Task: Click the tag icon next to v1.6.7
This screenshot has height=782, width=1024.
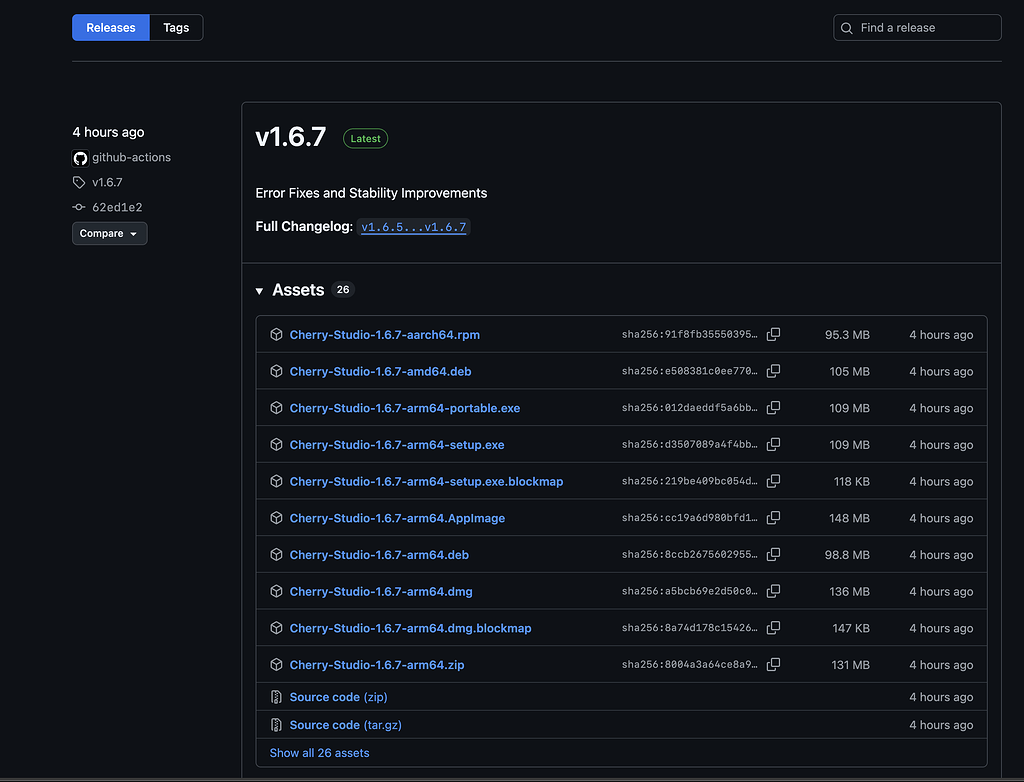Action: click(79, 182)
